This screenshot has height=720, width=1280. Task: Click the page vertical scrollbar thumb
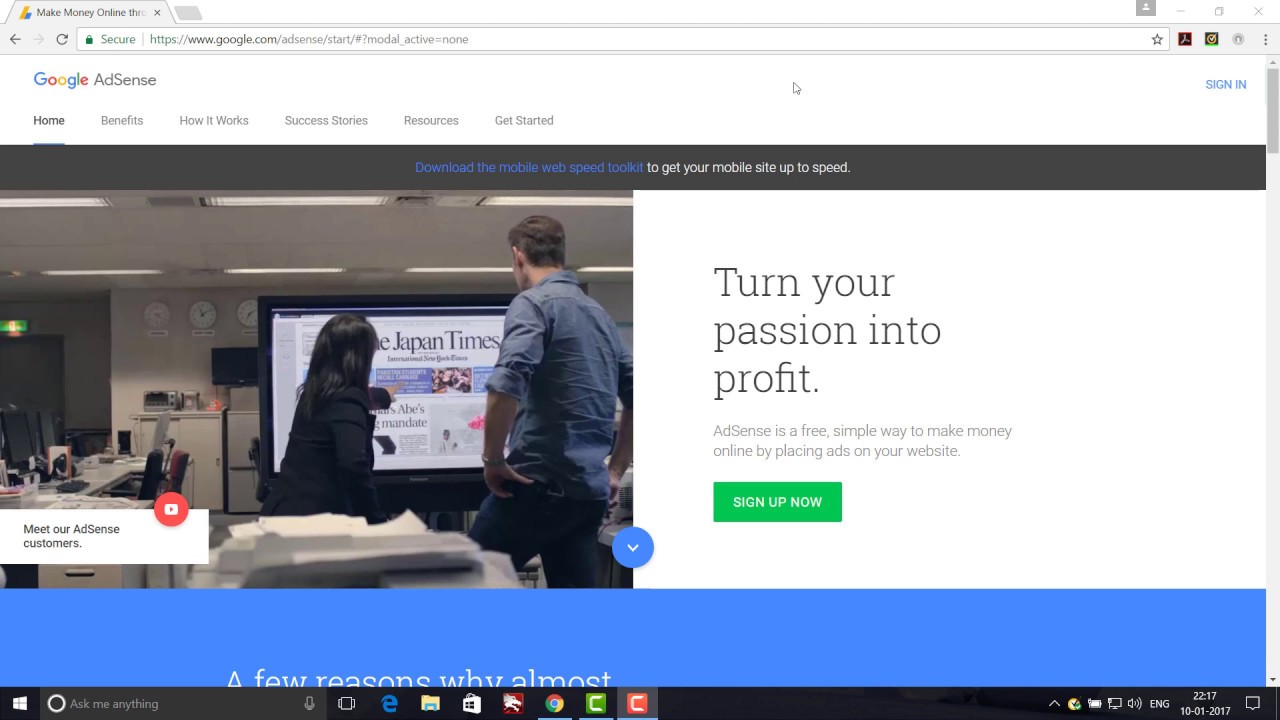click(x=1273, y=111)
